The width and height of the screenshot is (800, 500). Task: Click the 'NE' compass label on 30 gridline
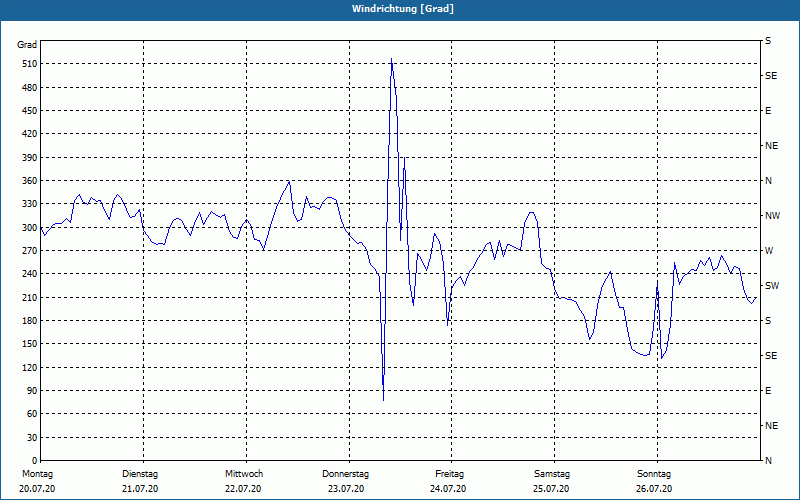click(772, 426)
